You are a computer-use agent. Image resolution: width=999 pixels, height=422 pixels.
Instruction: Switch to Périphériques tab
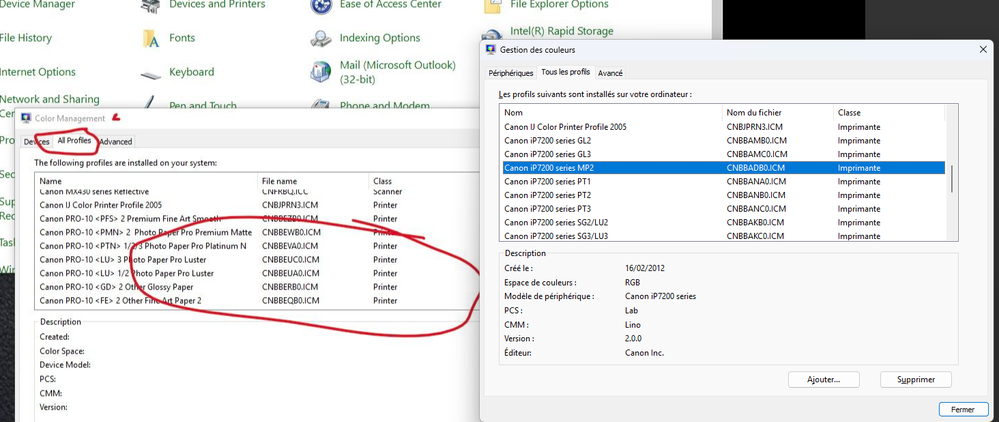click(x=510, y=73)
